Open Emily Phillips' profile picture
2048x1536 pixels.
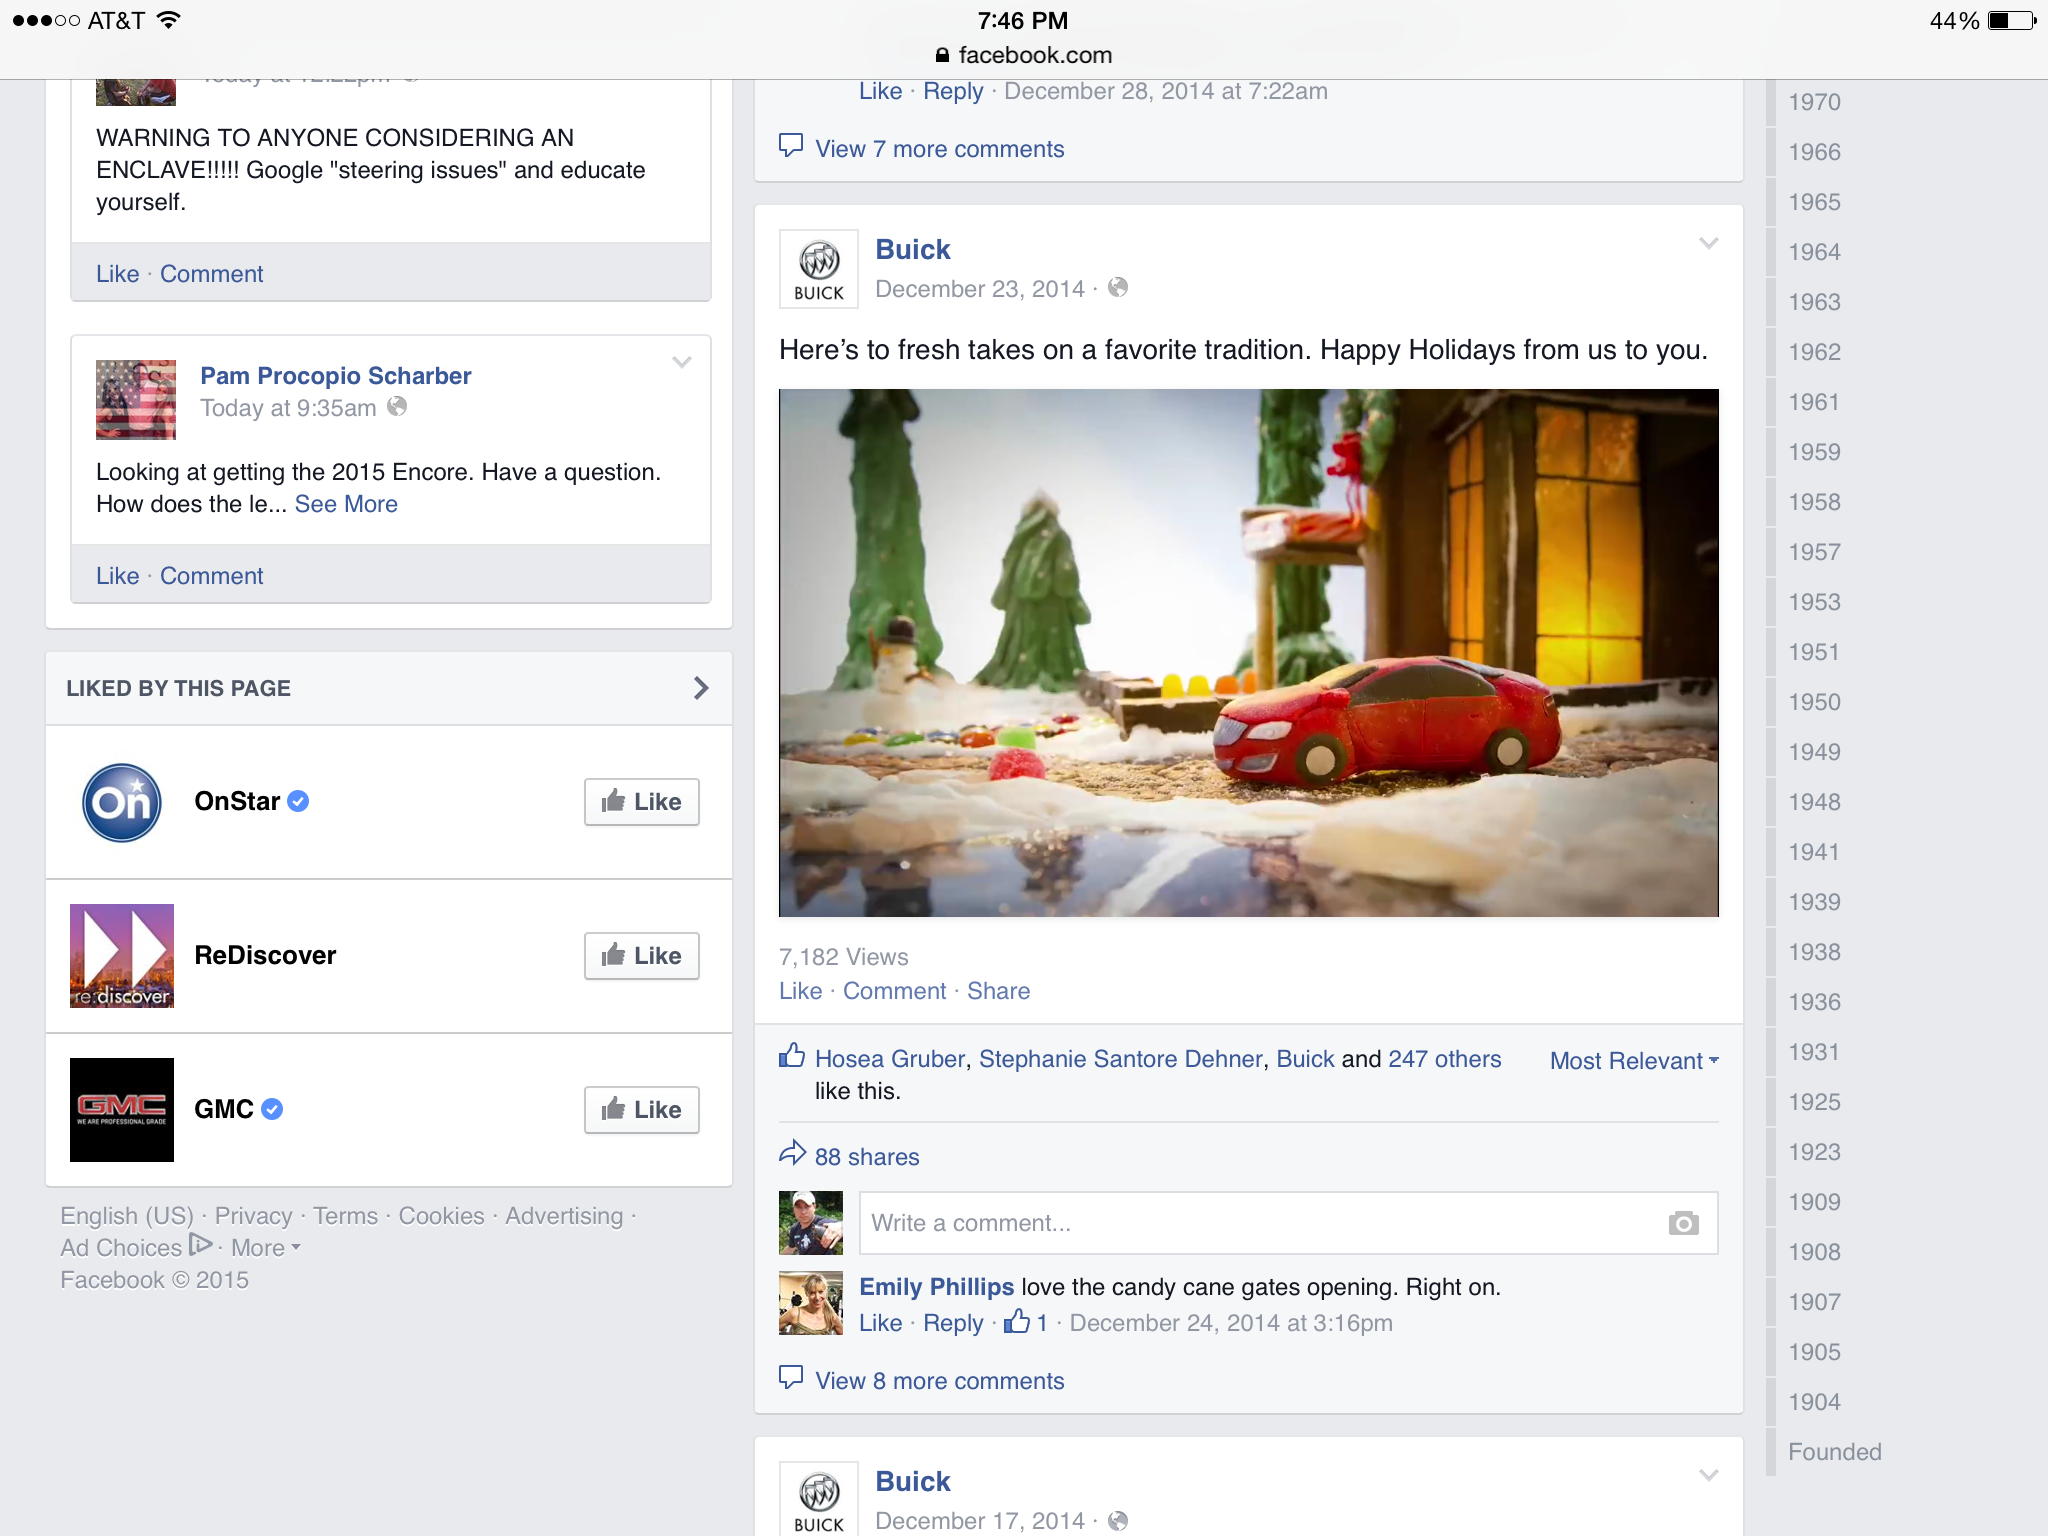point(811,1303)
